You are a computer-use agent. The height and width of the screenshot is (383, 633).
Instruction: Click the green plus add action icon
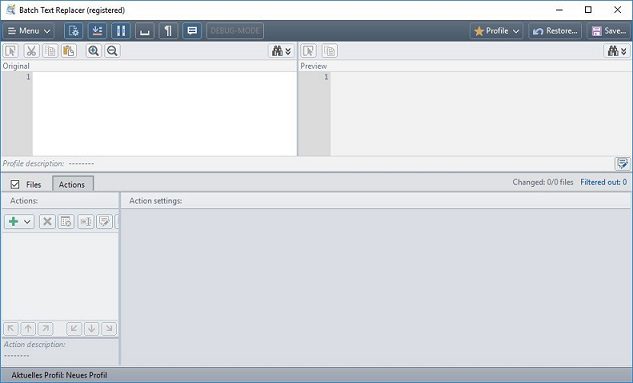pos(13,222)
